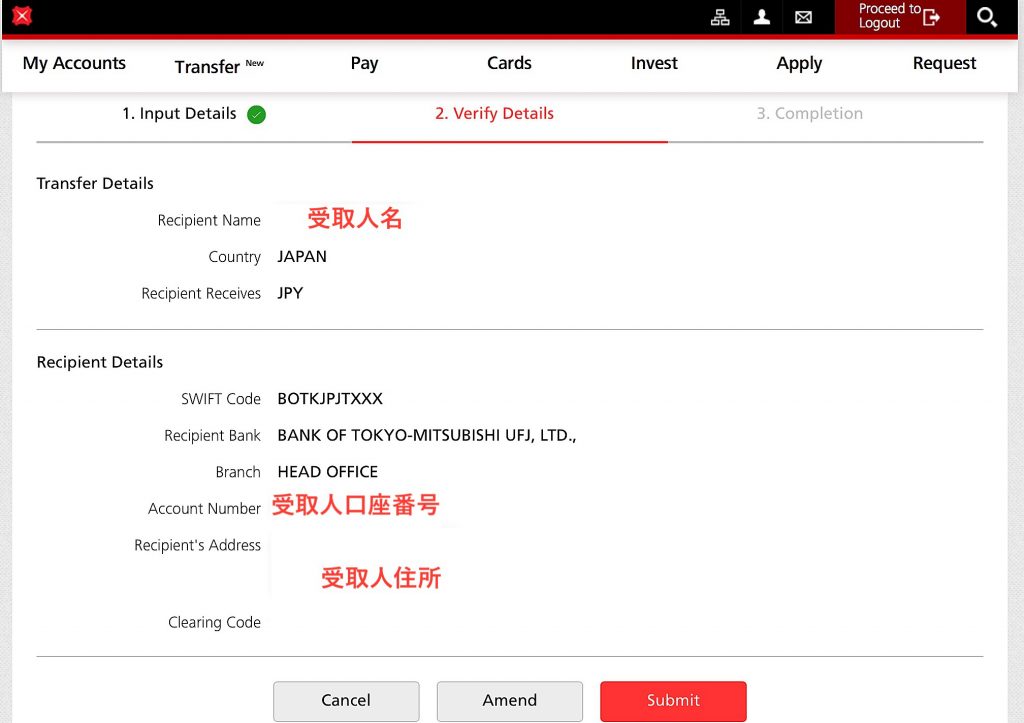Click the JAPAN country value
This screenshot has height=723, width=1024.
(x=302, y=257)
